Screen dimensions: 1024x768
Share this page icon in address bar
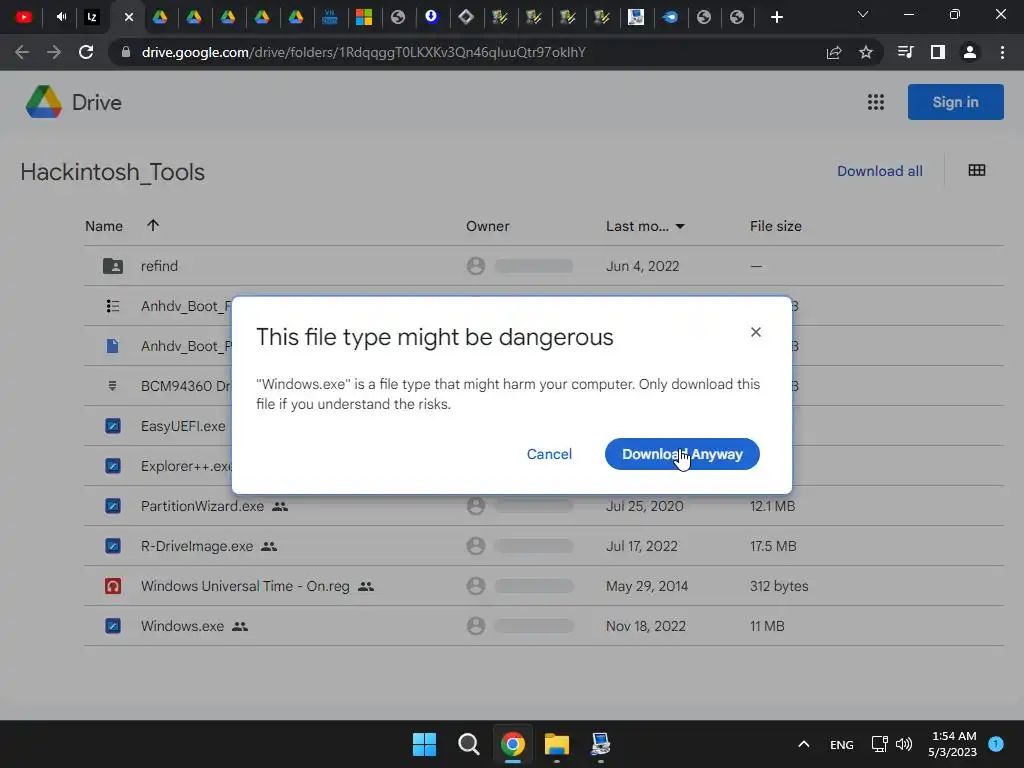pos(834,52)
